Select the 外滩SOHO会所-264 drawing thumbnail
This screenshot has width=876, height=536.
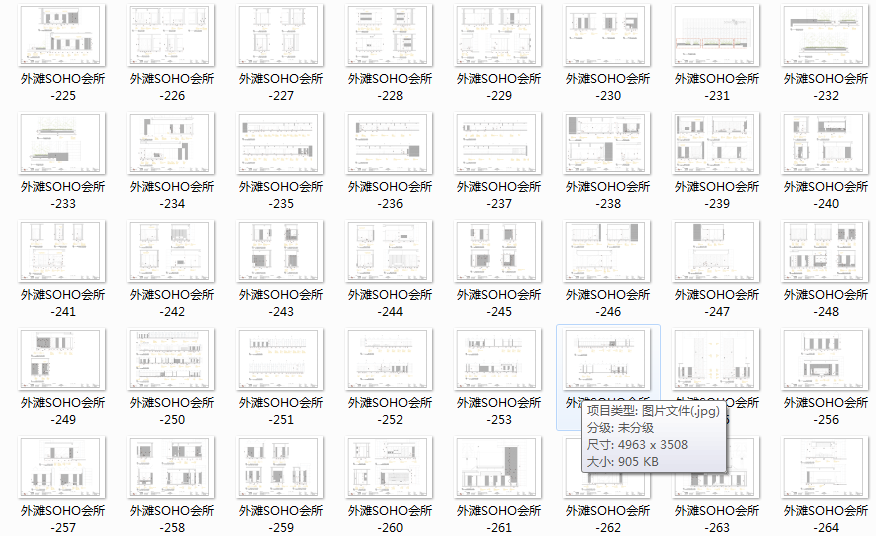pyautogui.click(x=826, y=467)
